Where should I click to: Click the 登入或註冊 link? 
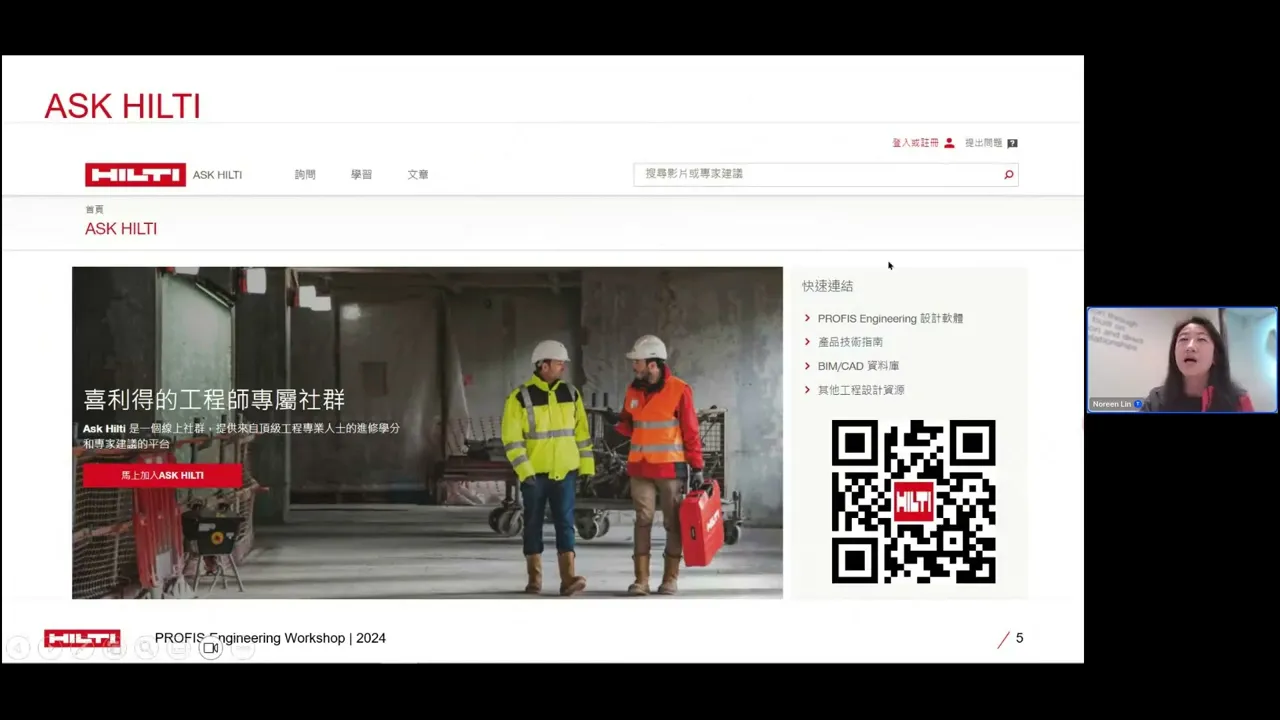tap(915, 143)
